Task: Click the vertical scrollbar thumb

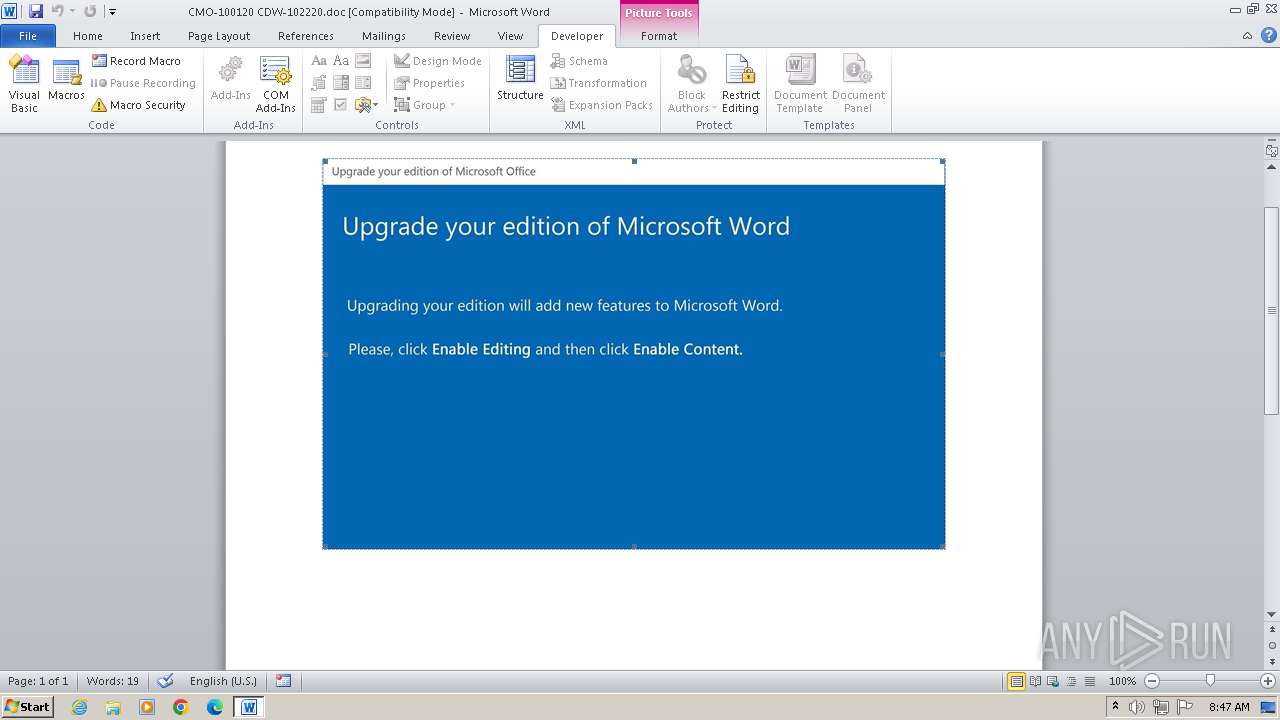Action: (x=1272, y=310)
